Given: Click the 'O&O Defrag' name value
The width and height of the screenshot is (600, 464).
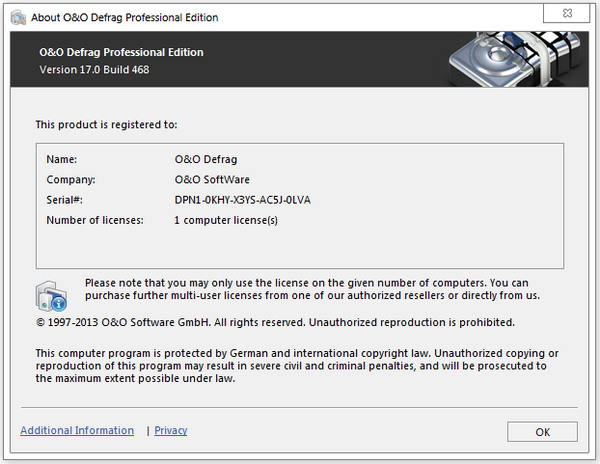Looking at the screenshot, I should 206,159.
